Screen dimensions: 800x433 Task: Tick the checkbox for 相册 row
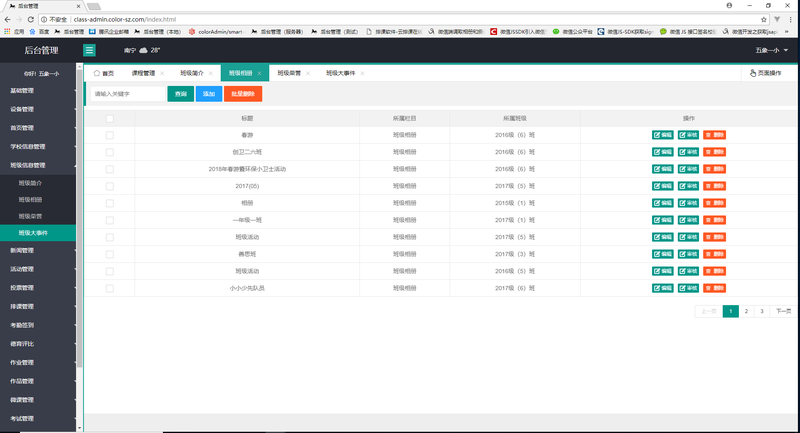[110, 203]
